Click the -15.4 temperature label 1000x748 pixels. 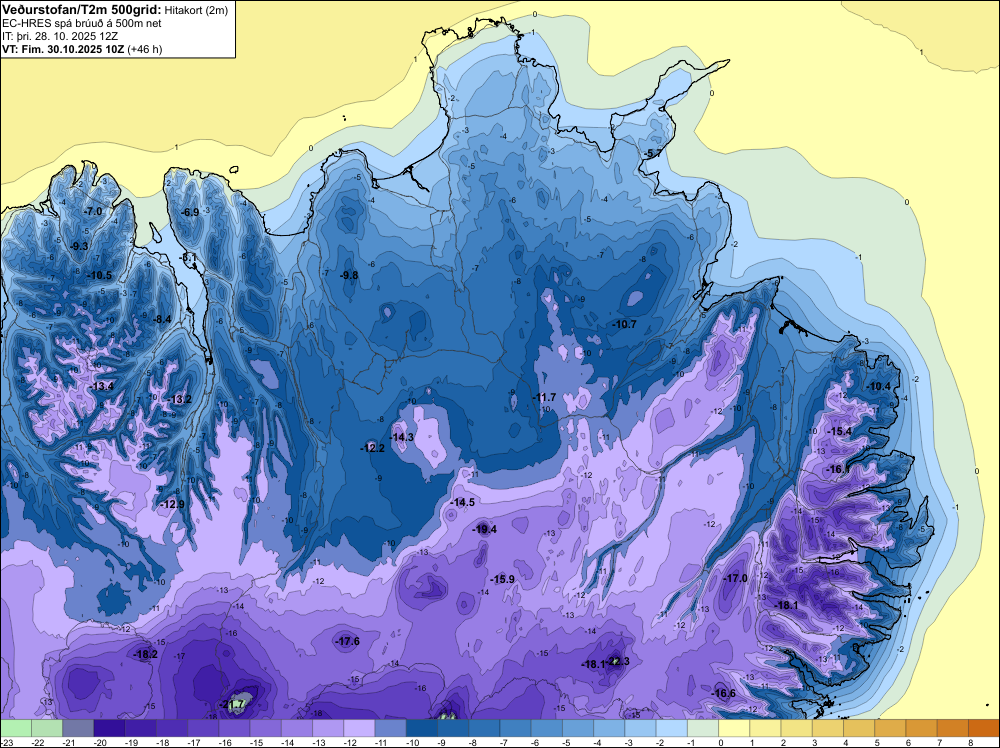tap(839, 432)
